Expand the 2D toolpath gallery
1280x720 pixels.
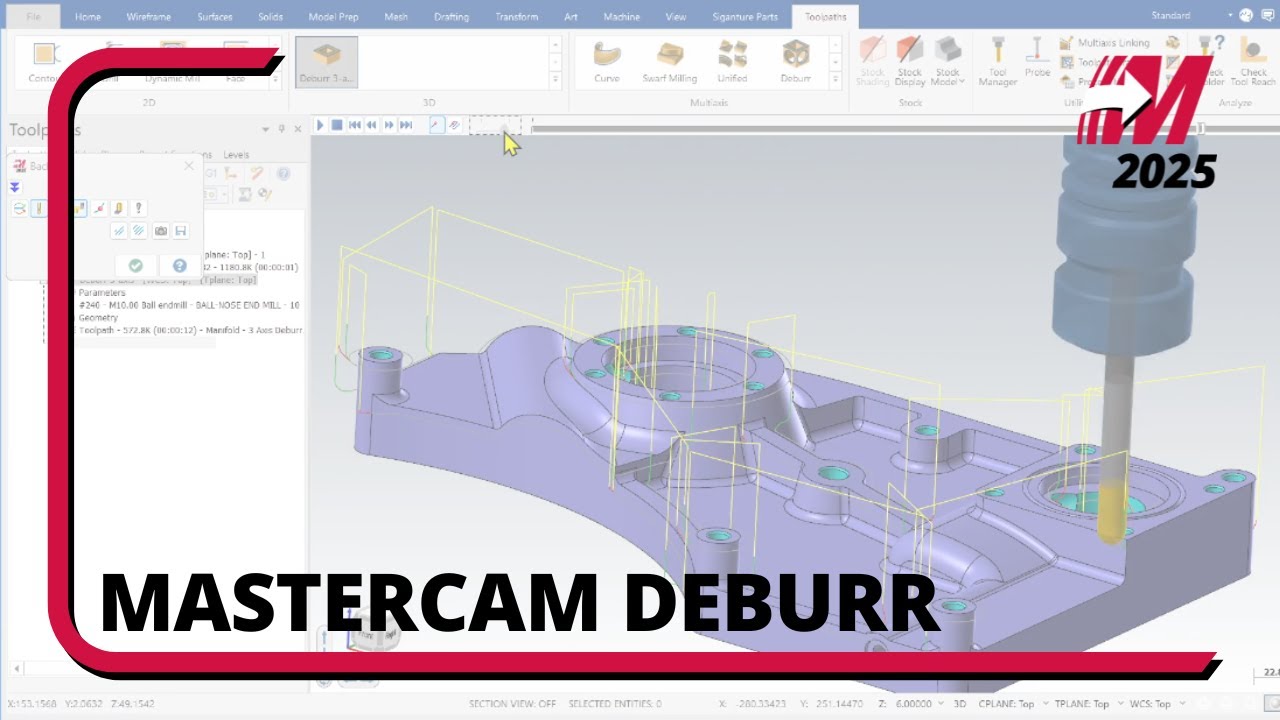275,81
